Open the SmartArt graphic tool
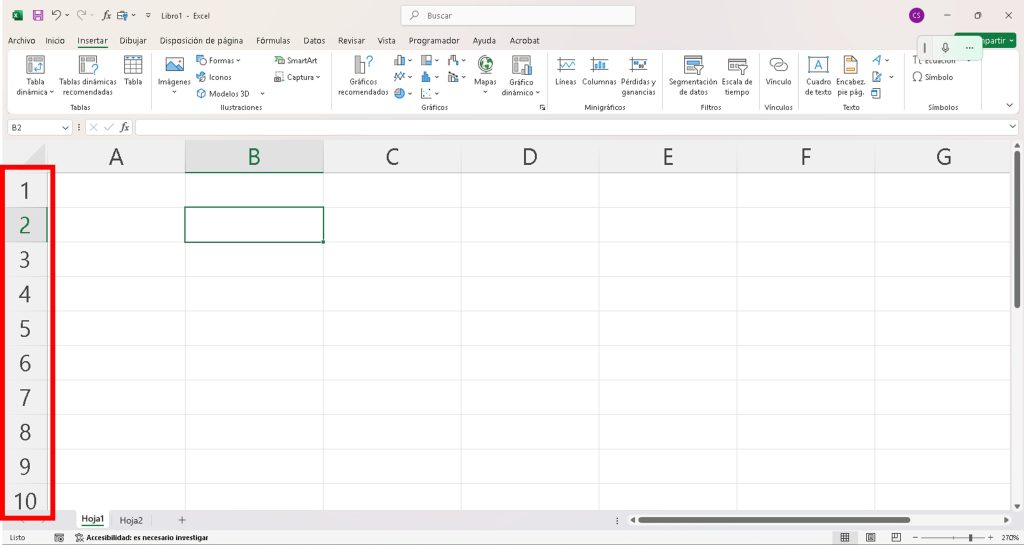This screenshot has height=545, width=1024. [x=295, y=60]
